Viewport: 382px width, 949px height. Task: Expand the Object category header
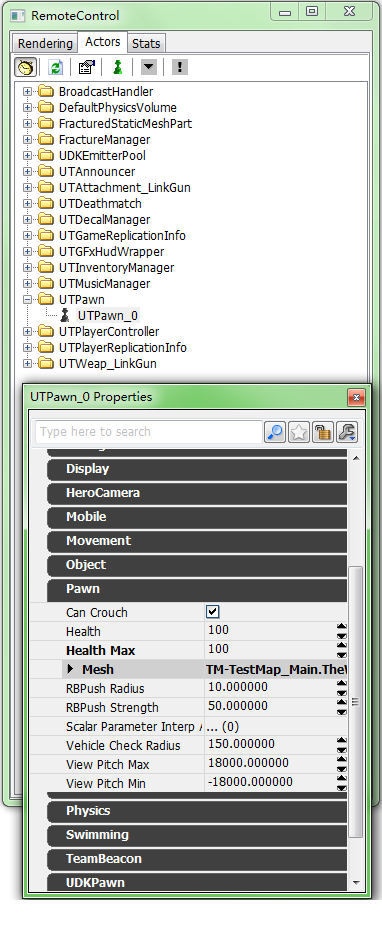tap(197, 565)
